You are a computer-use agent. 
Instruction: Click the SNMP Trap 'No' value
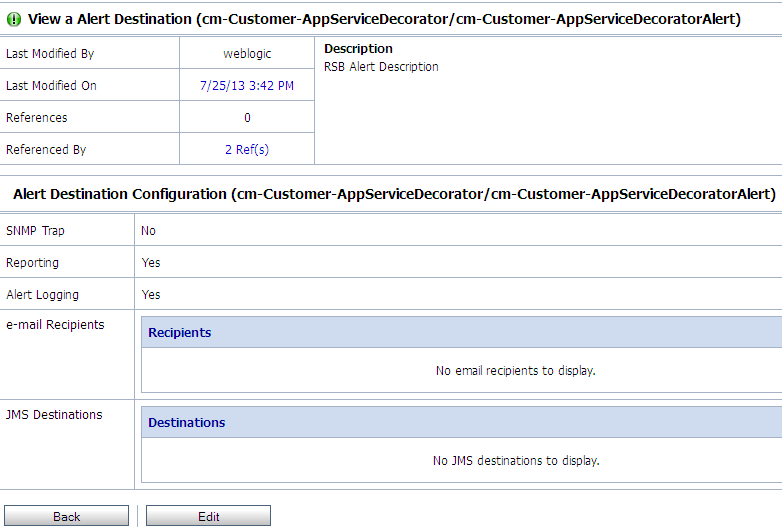[149, 231]
